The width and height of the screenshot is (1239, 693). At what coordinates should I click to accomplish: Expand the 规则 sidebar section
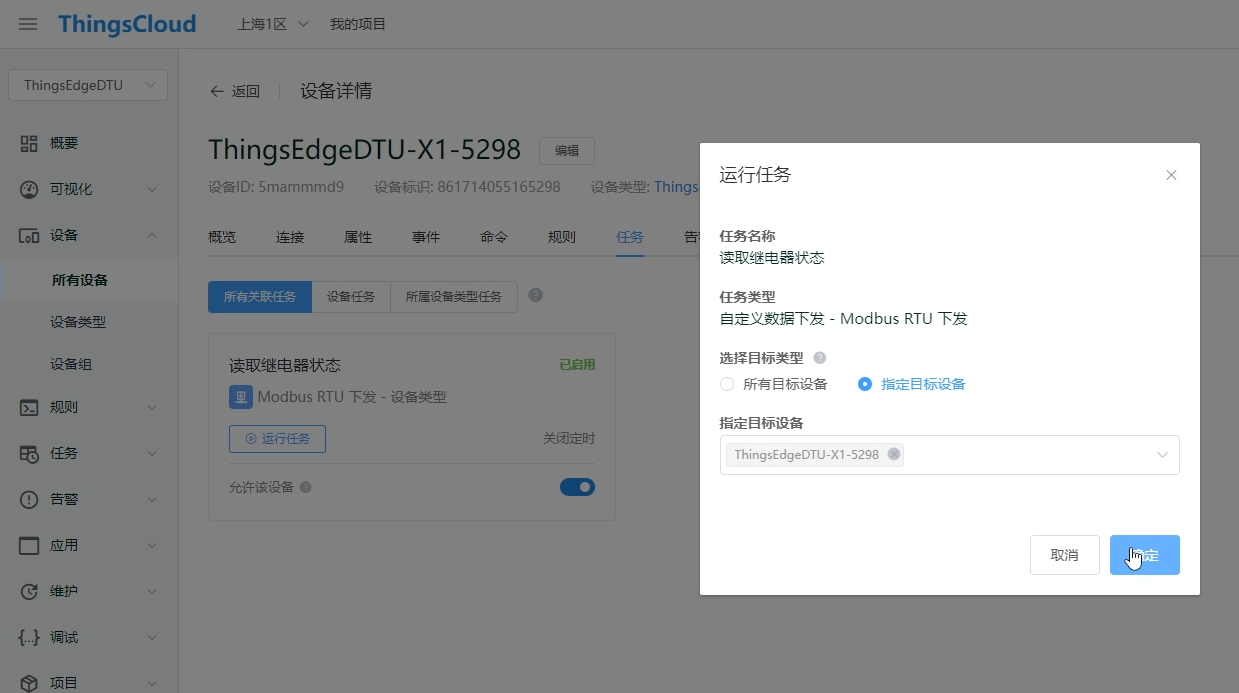click(x=152, y=407)
